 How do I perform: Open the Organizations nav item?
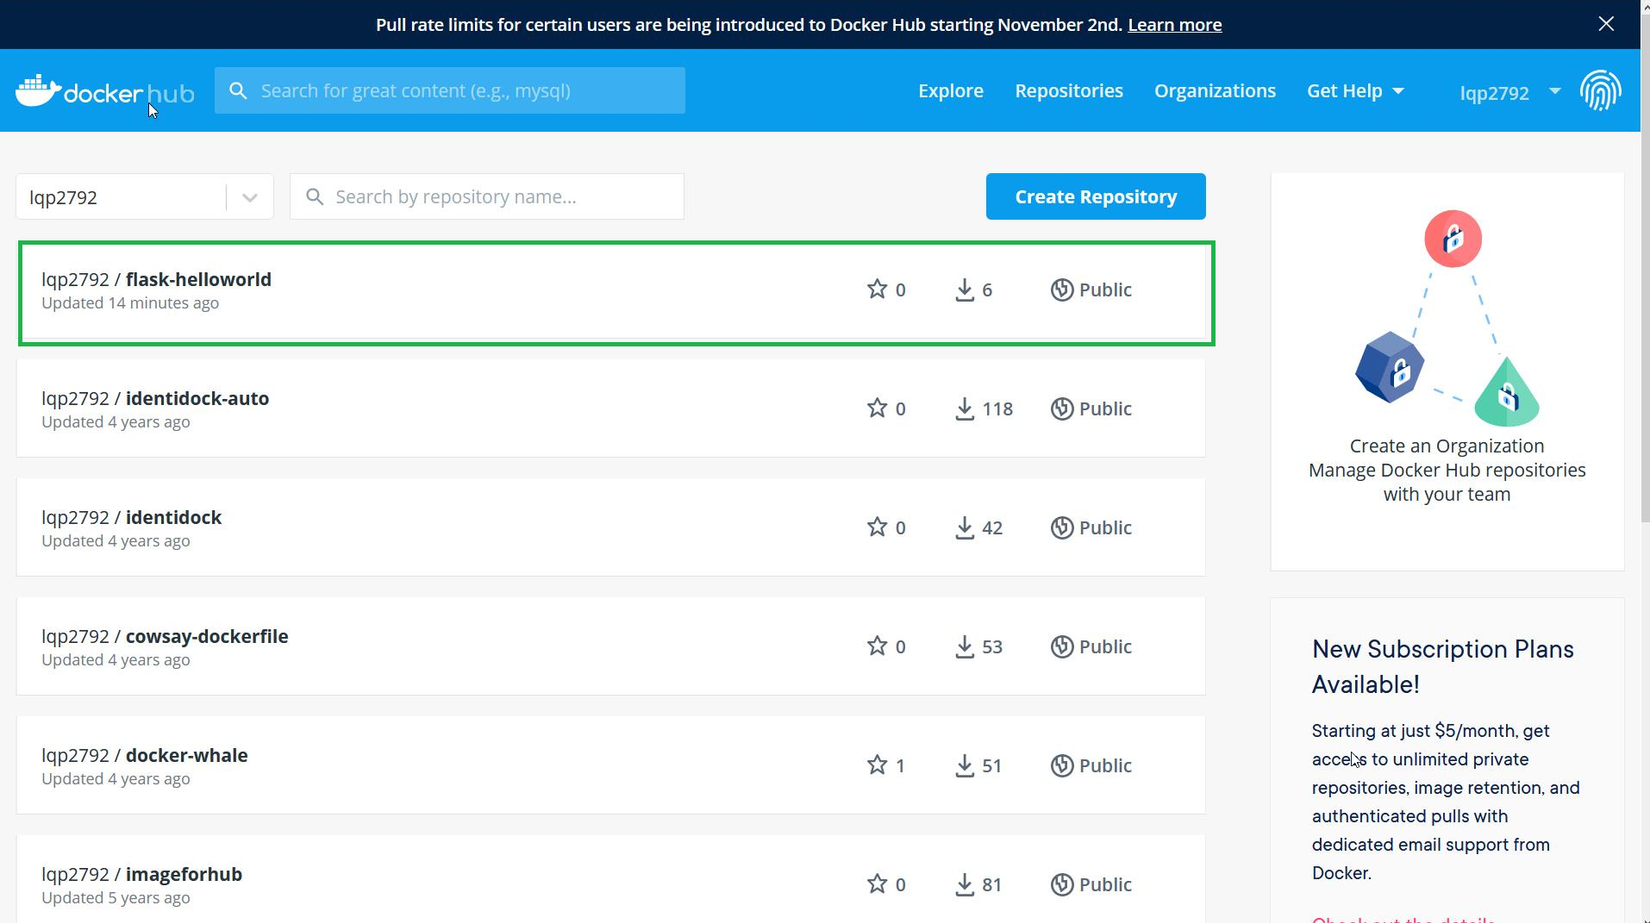pos(1214,91)
